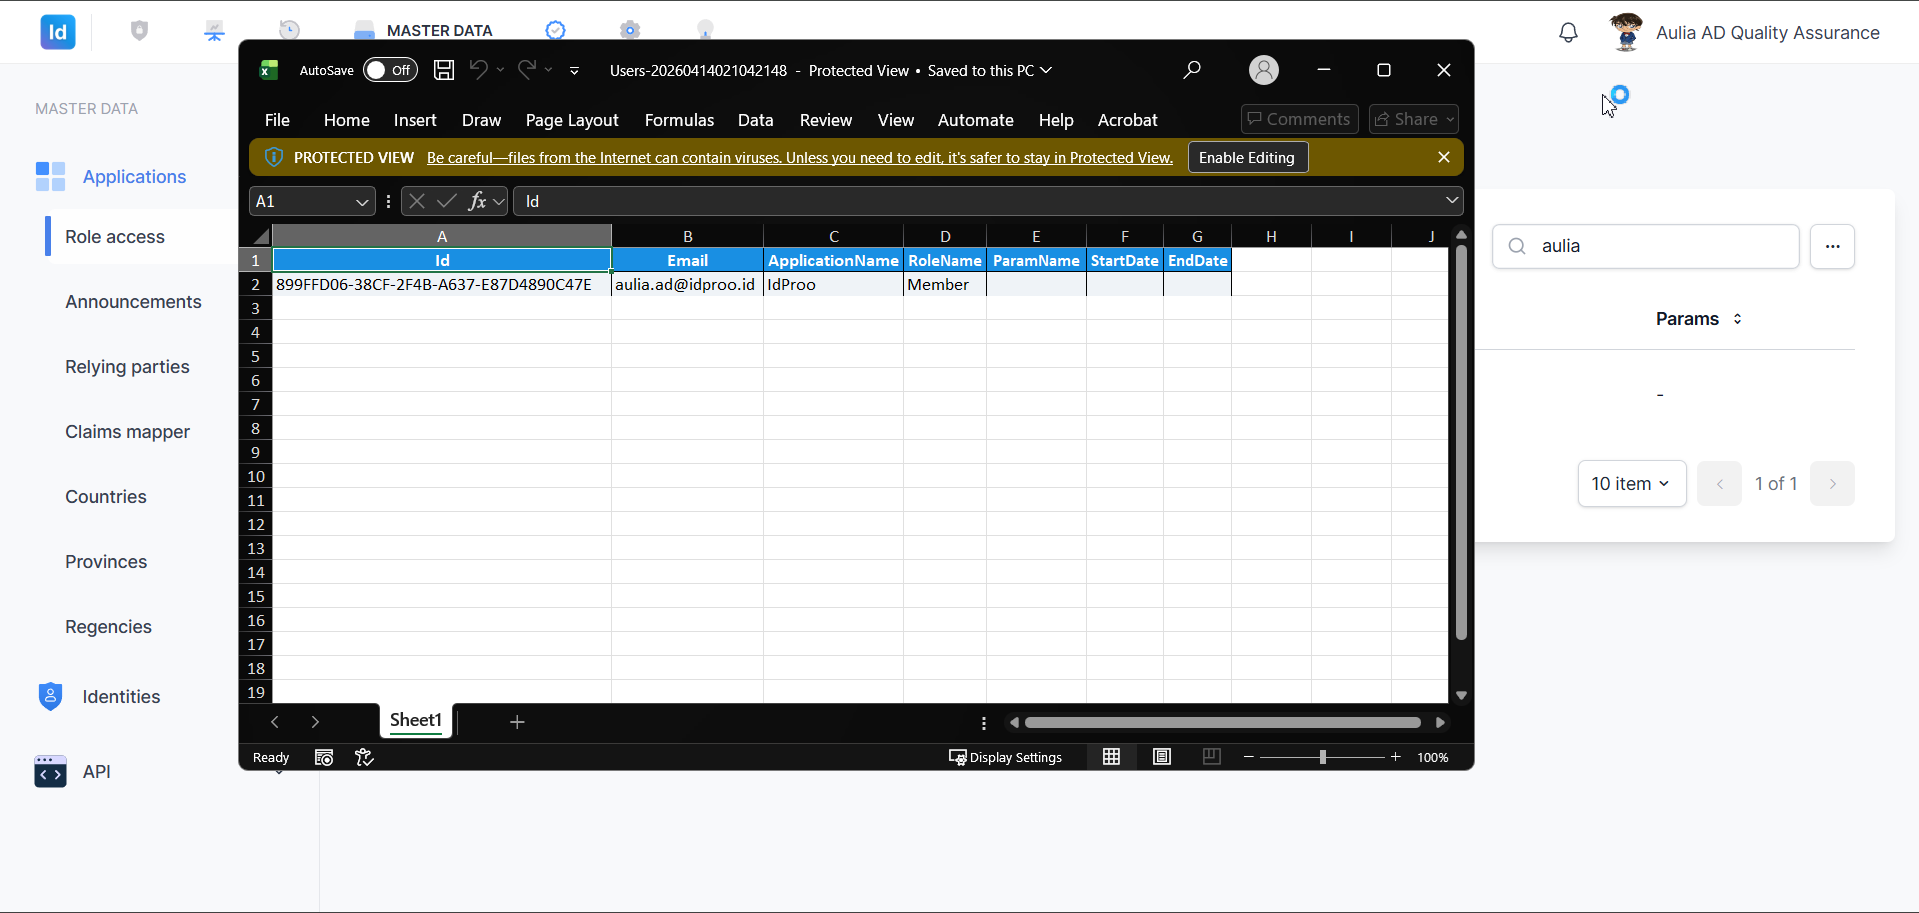Viewport: 1919px width, 913px height.
Task: Toggle AutoSave switch in Excel
Action: pos(390,70)
